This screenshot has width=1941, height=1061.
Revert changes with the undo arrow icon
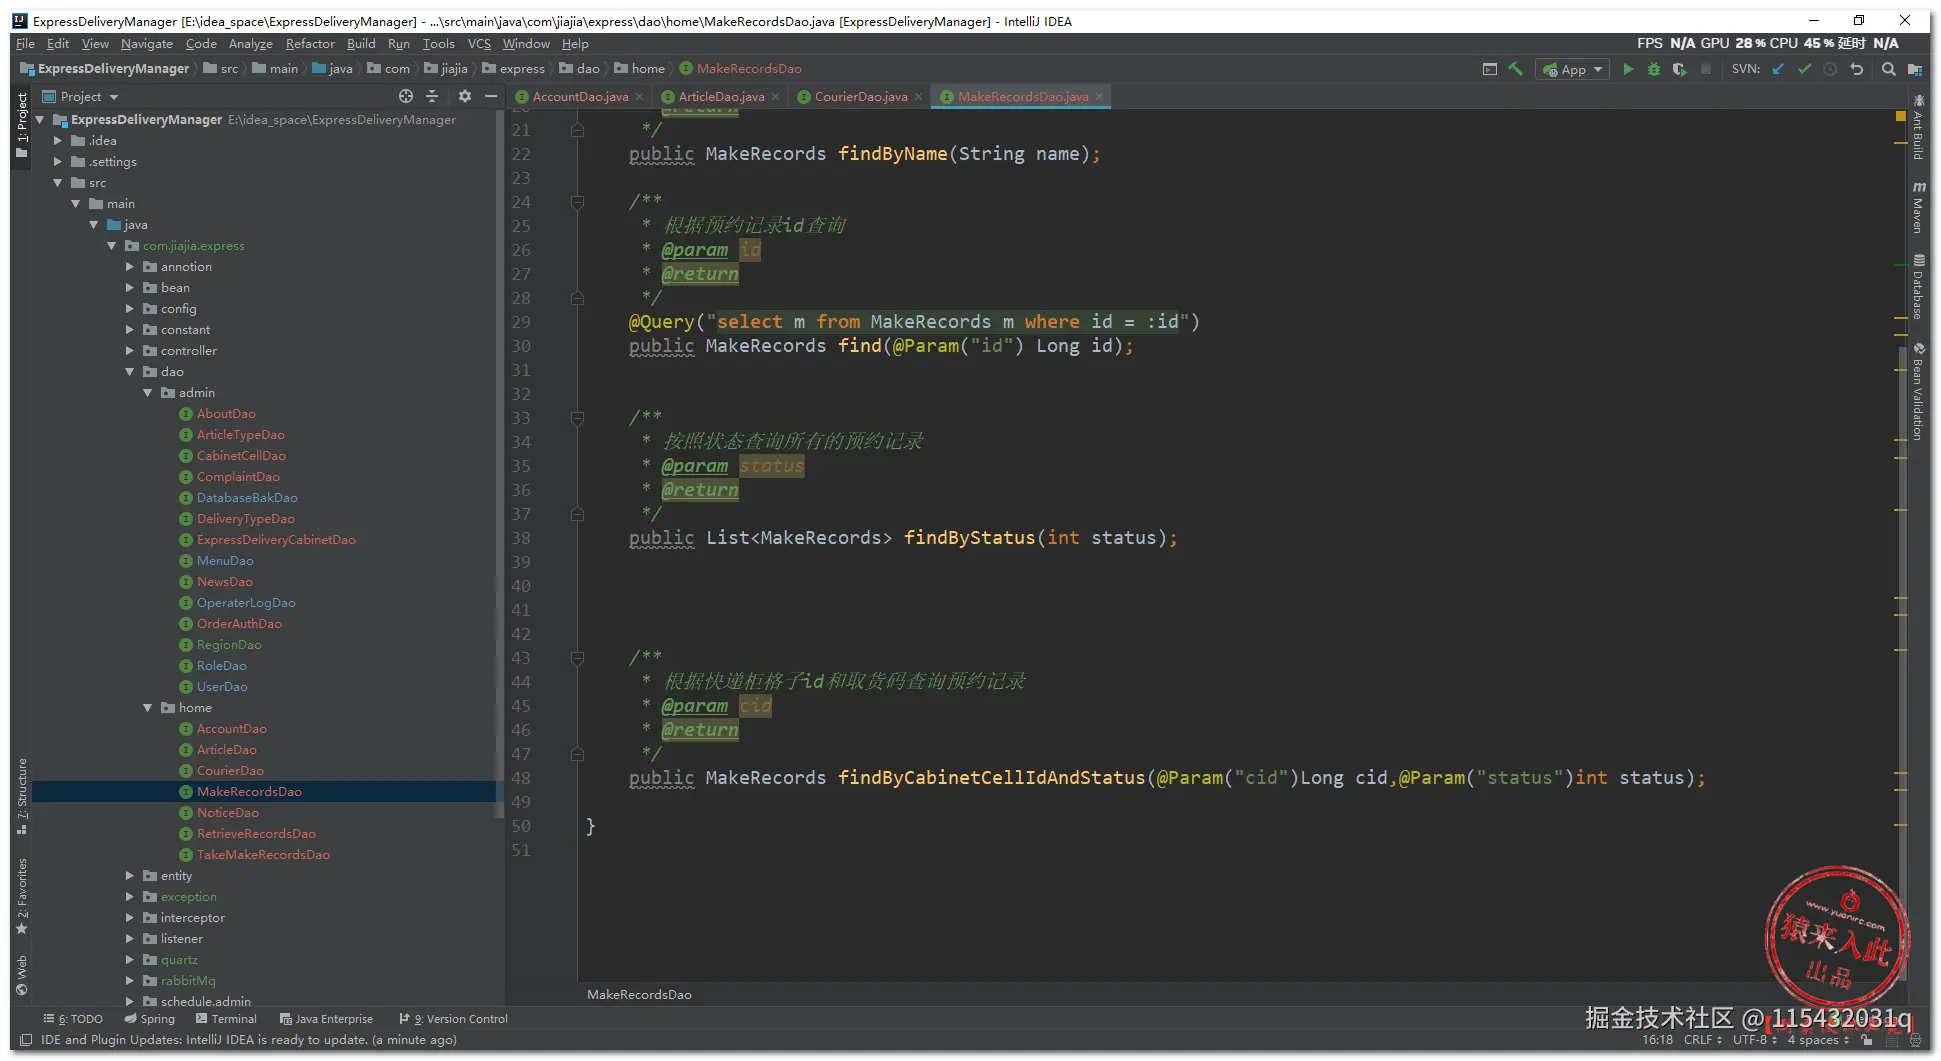tap(1857, 69)
